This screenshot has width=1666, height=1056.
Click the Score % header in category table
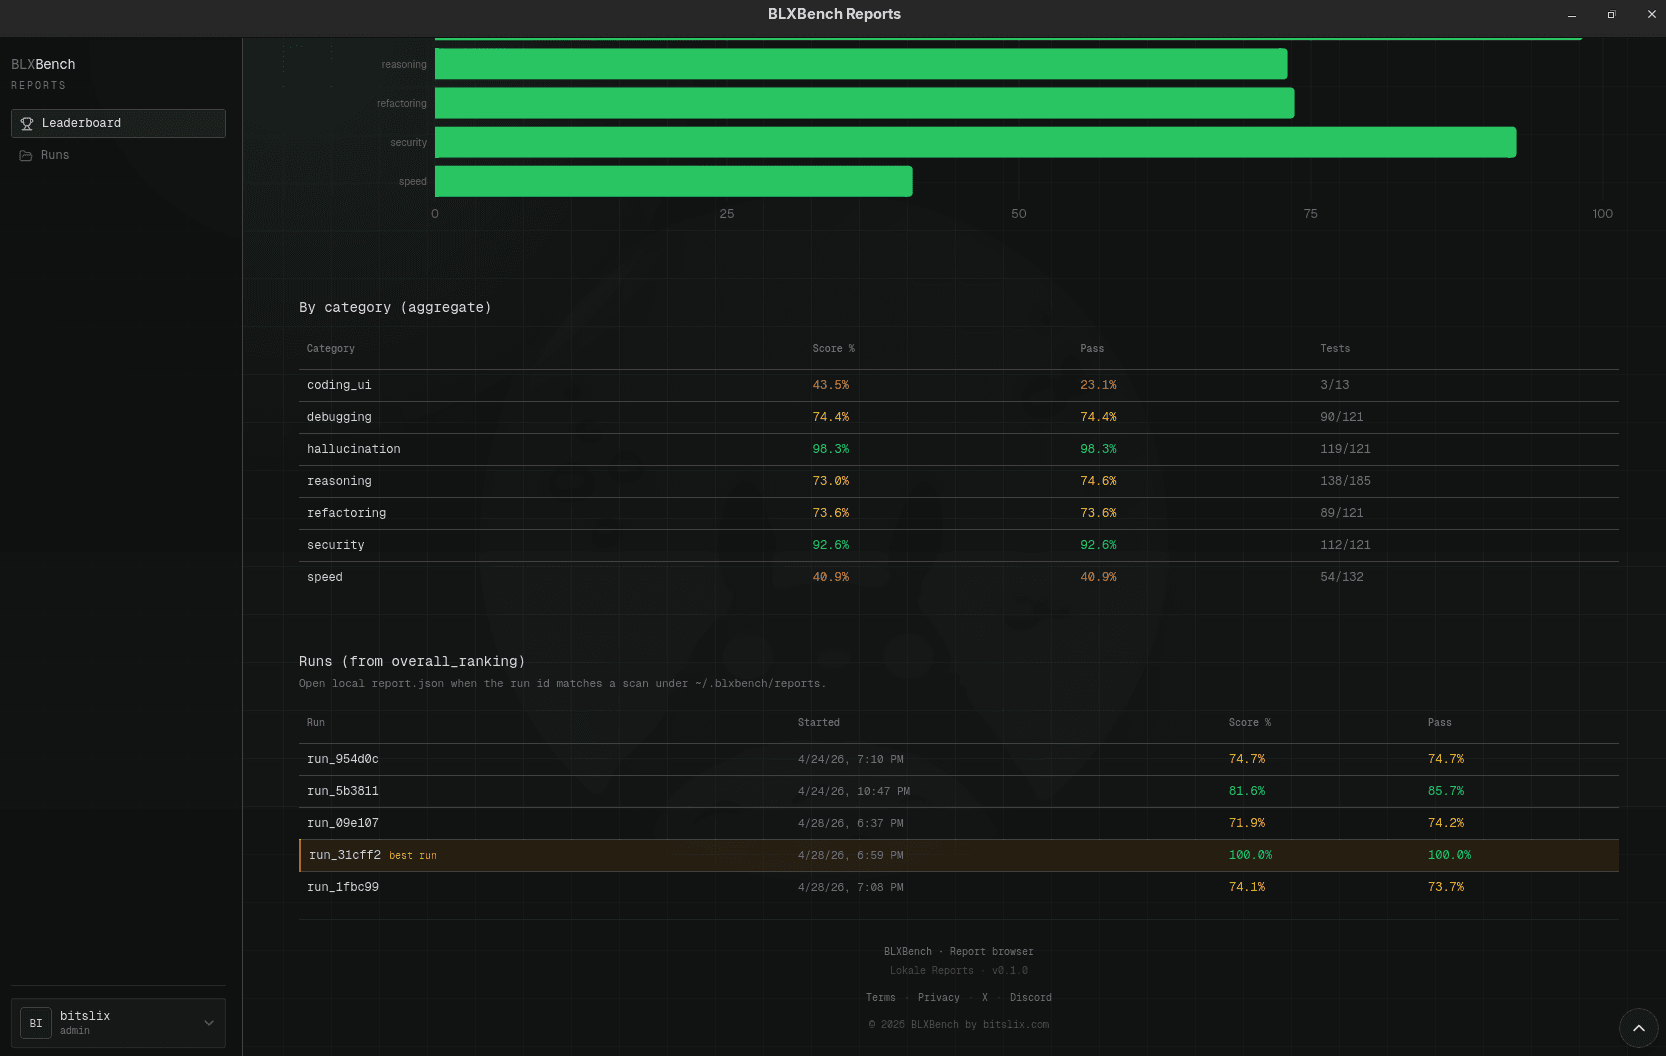point(833,349)
